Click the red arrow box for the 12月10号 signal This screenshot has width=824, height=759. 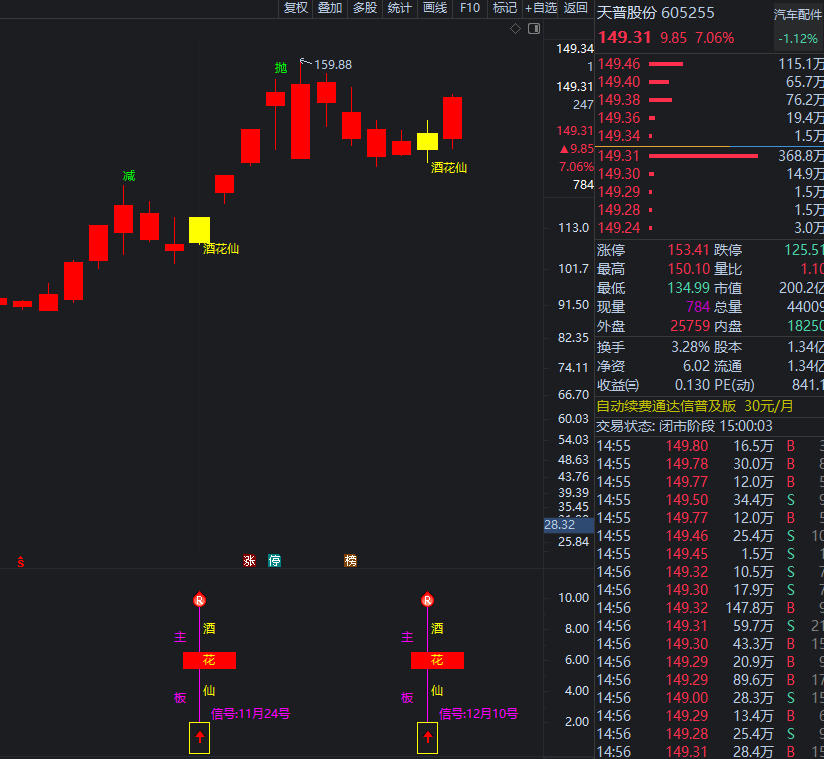tap(427, 738)
